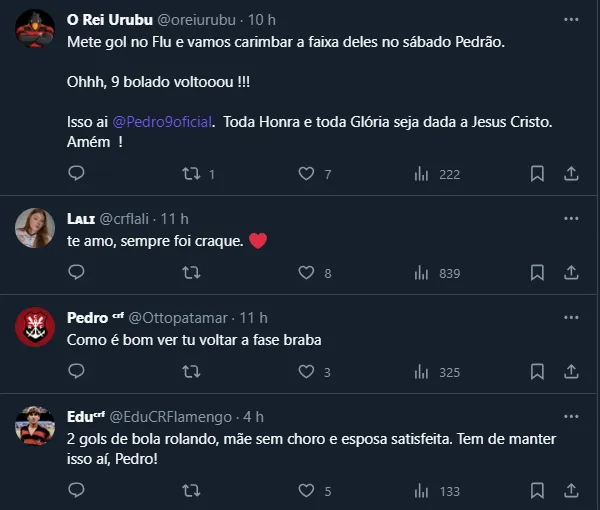600x510 pixels.
Task: Reply to Pedro @Ottopatamar's tweet
Action: tap(76, 372)
